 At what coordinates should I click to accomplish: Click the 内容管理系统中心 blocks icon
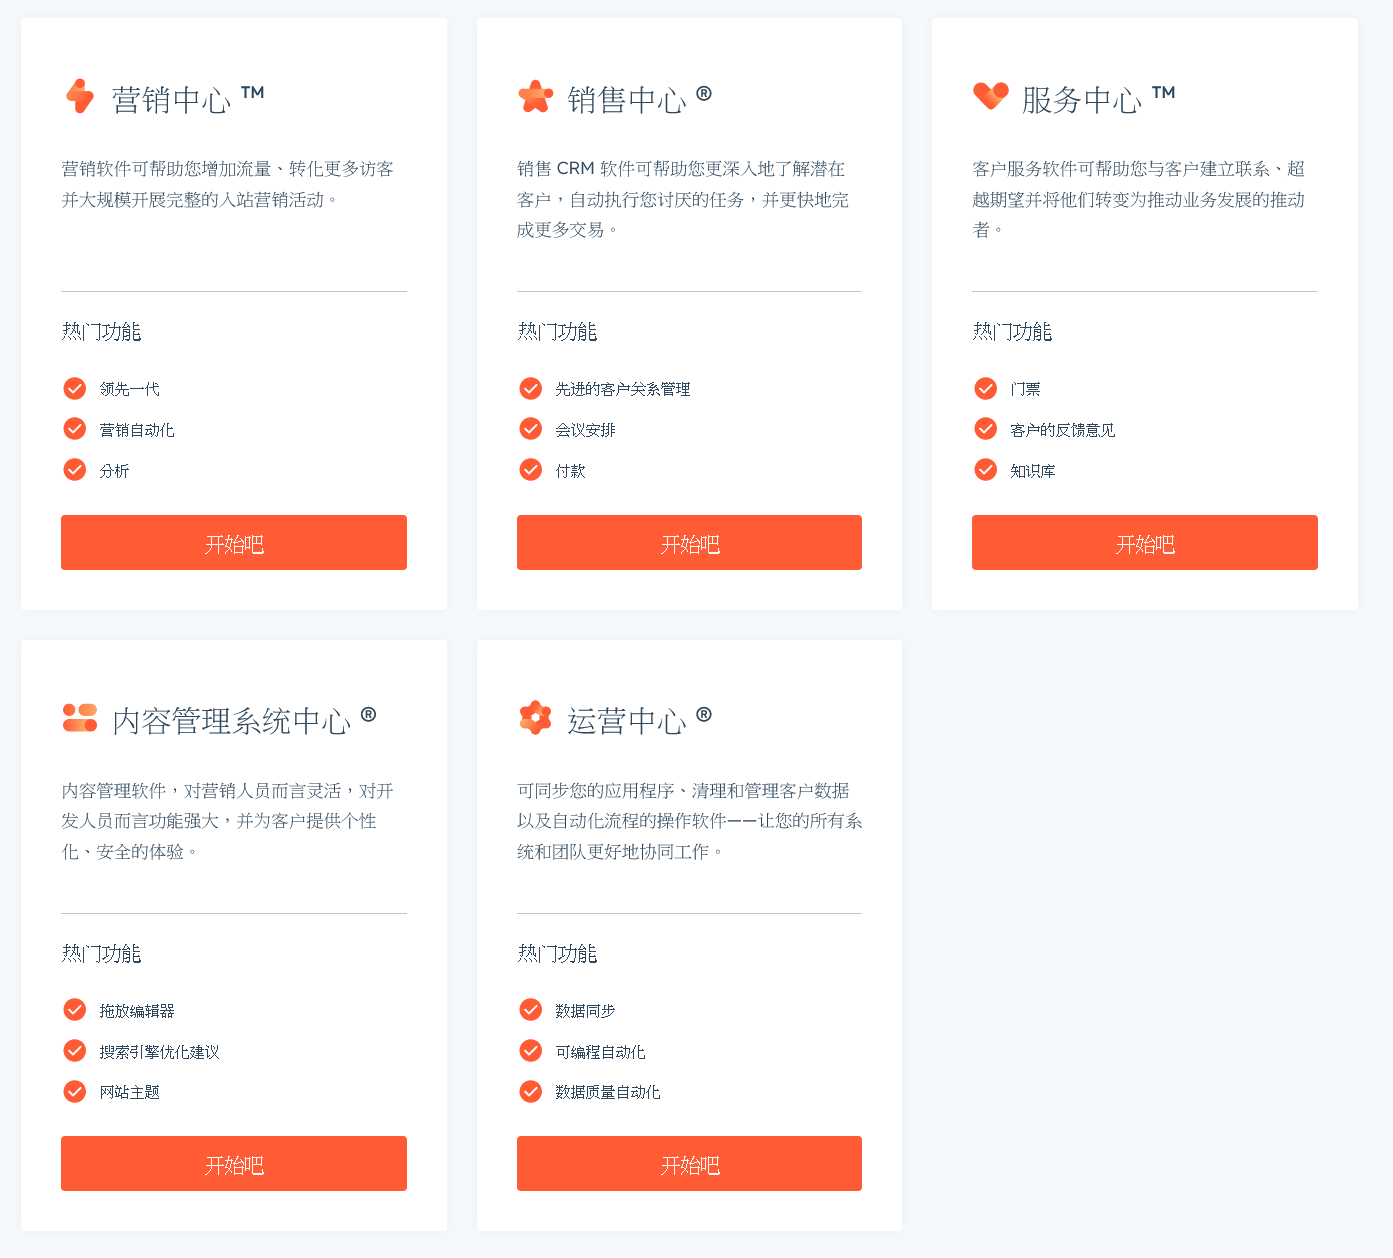pyautogui.click(x=79, y=718)
